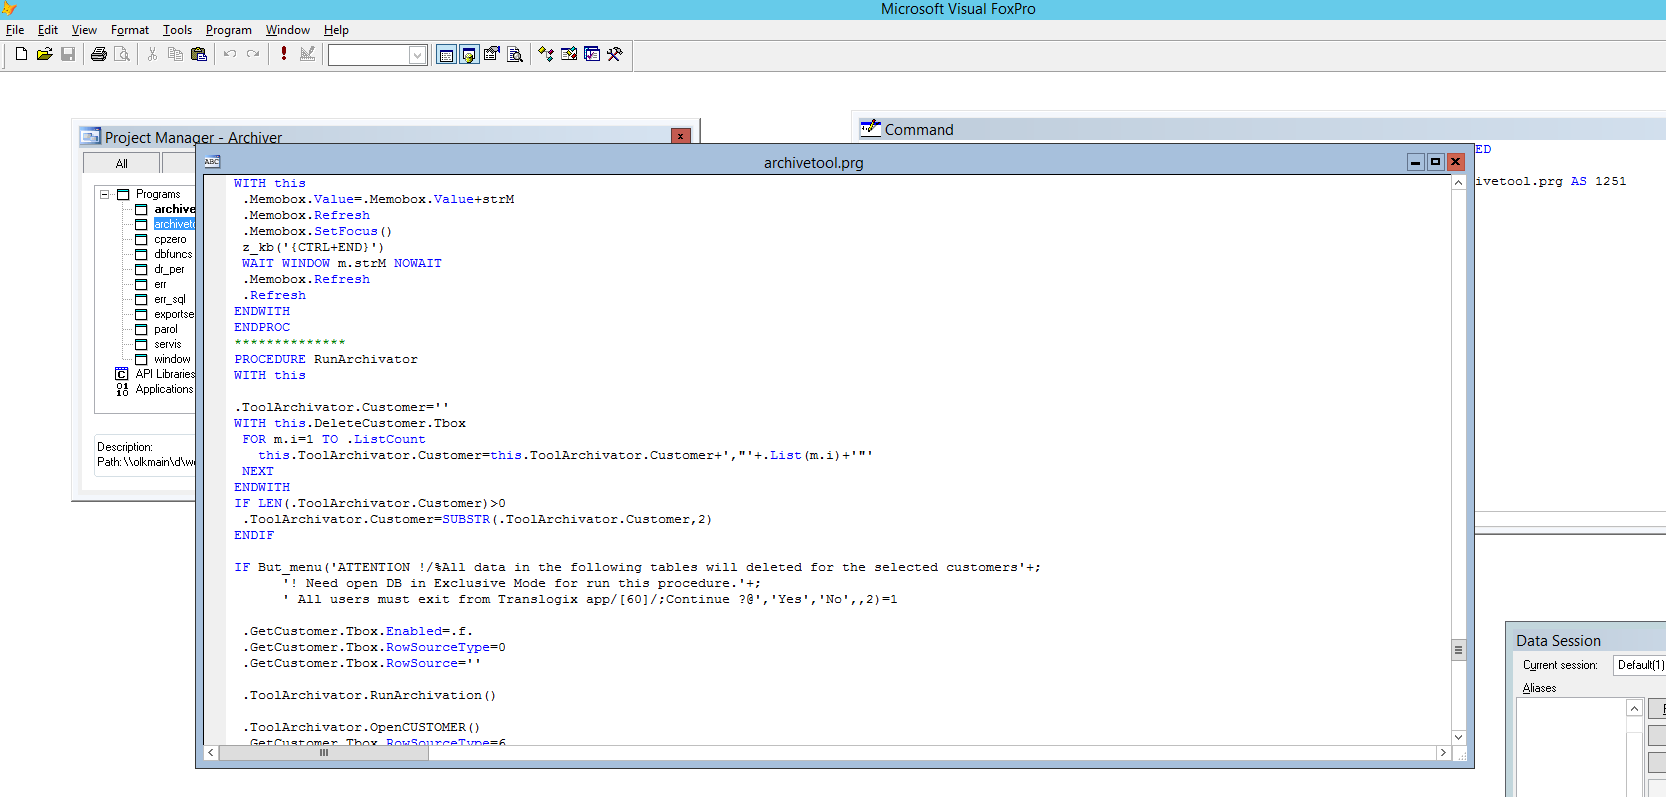Click the Copy toolbar icon

(175, 54)
